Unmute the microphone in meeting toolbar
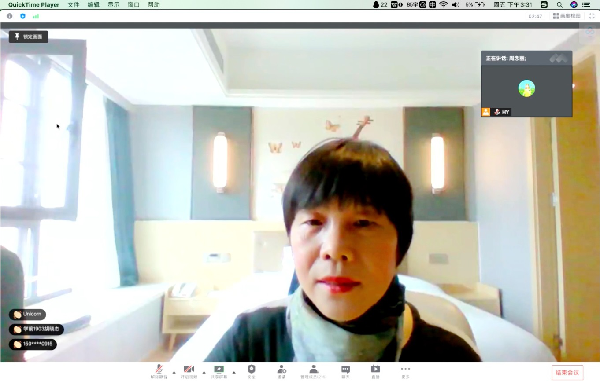This screenshot has height=381, width=600. [x=159, y=371]
